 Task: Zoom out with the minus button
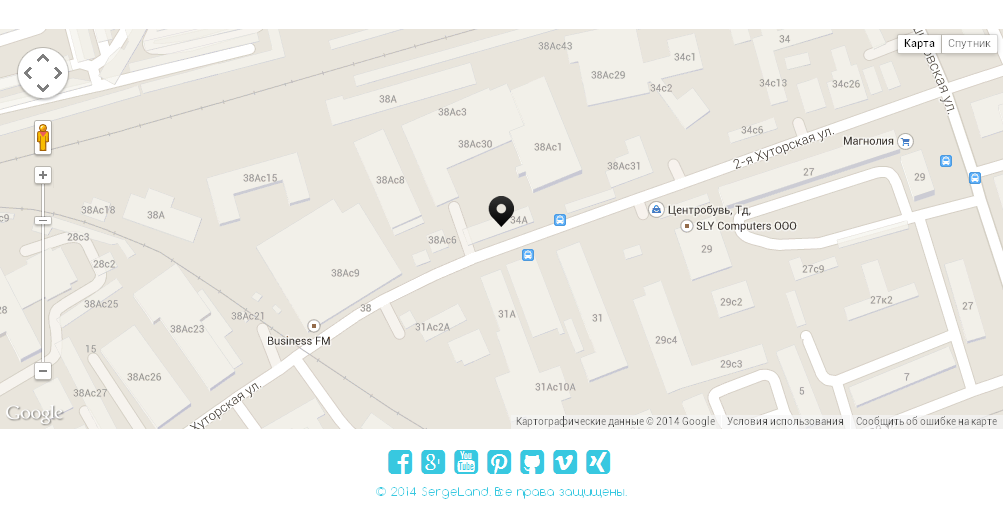(43, 370)
